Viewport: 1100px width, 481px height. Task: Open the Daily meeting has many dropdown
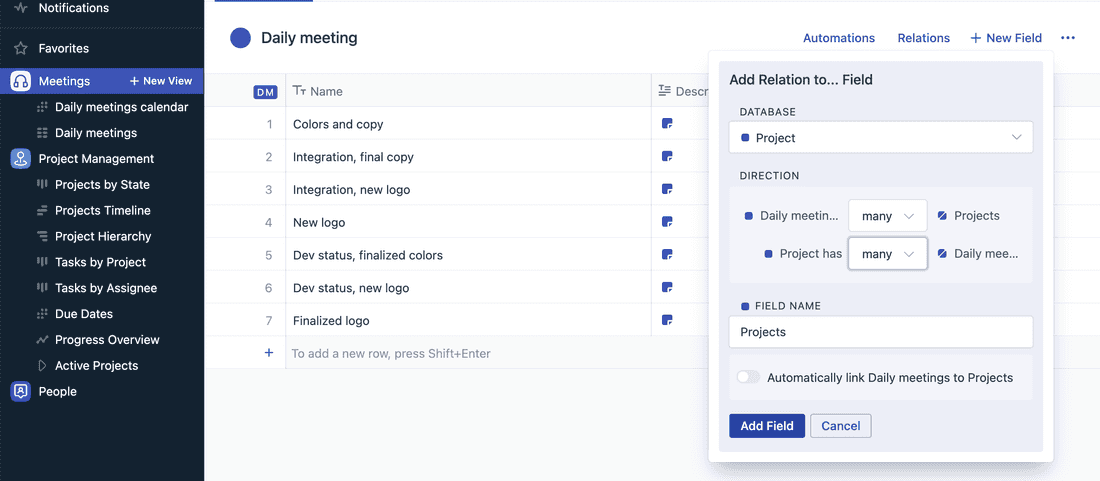(x=887, y=215)
